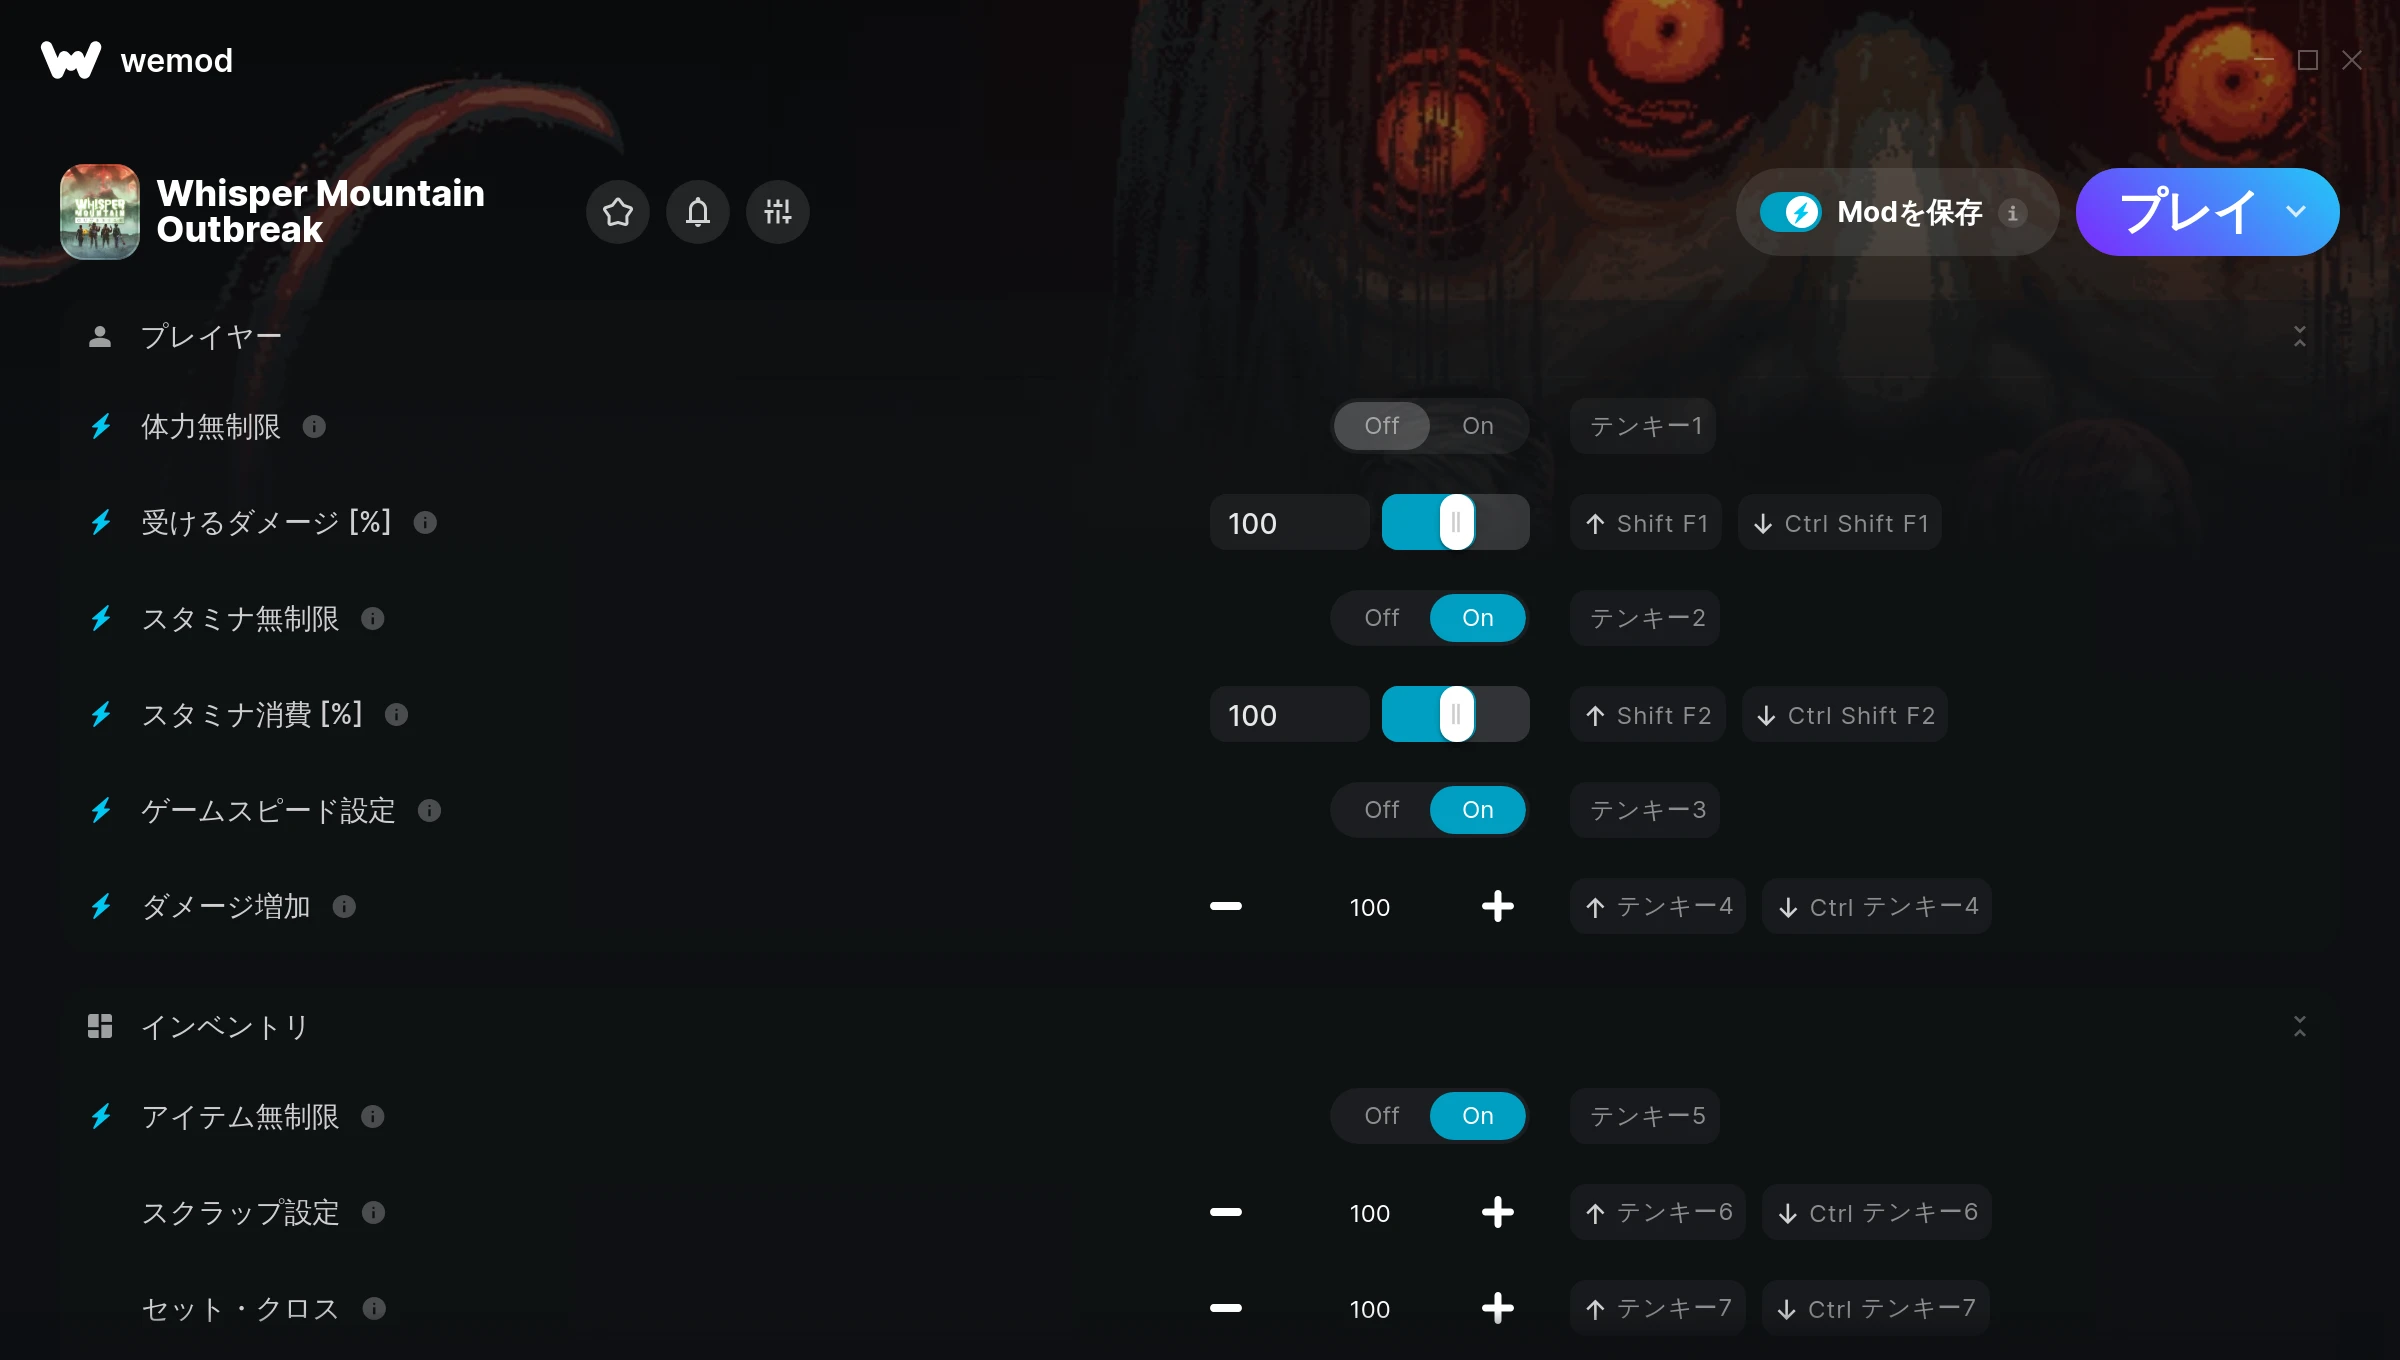Turn on 体力無制限 toggle
Screen dimensions: 2400x1360
(1478, 426)
